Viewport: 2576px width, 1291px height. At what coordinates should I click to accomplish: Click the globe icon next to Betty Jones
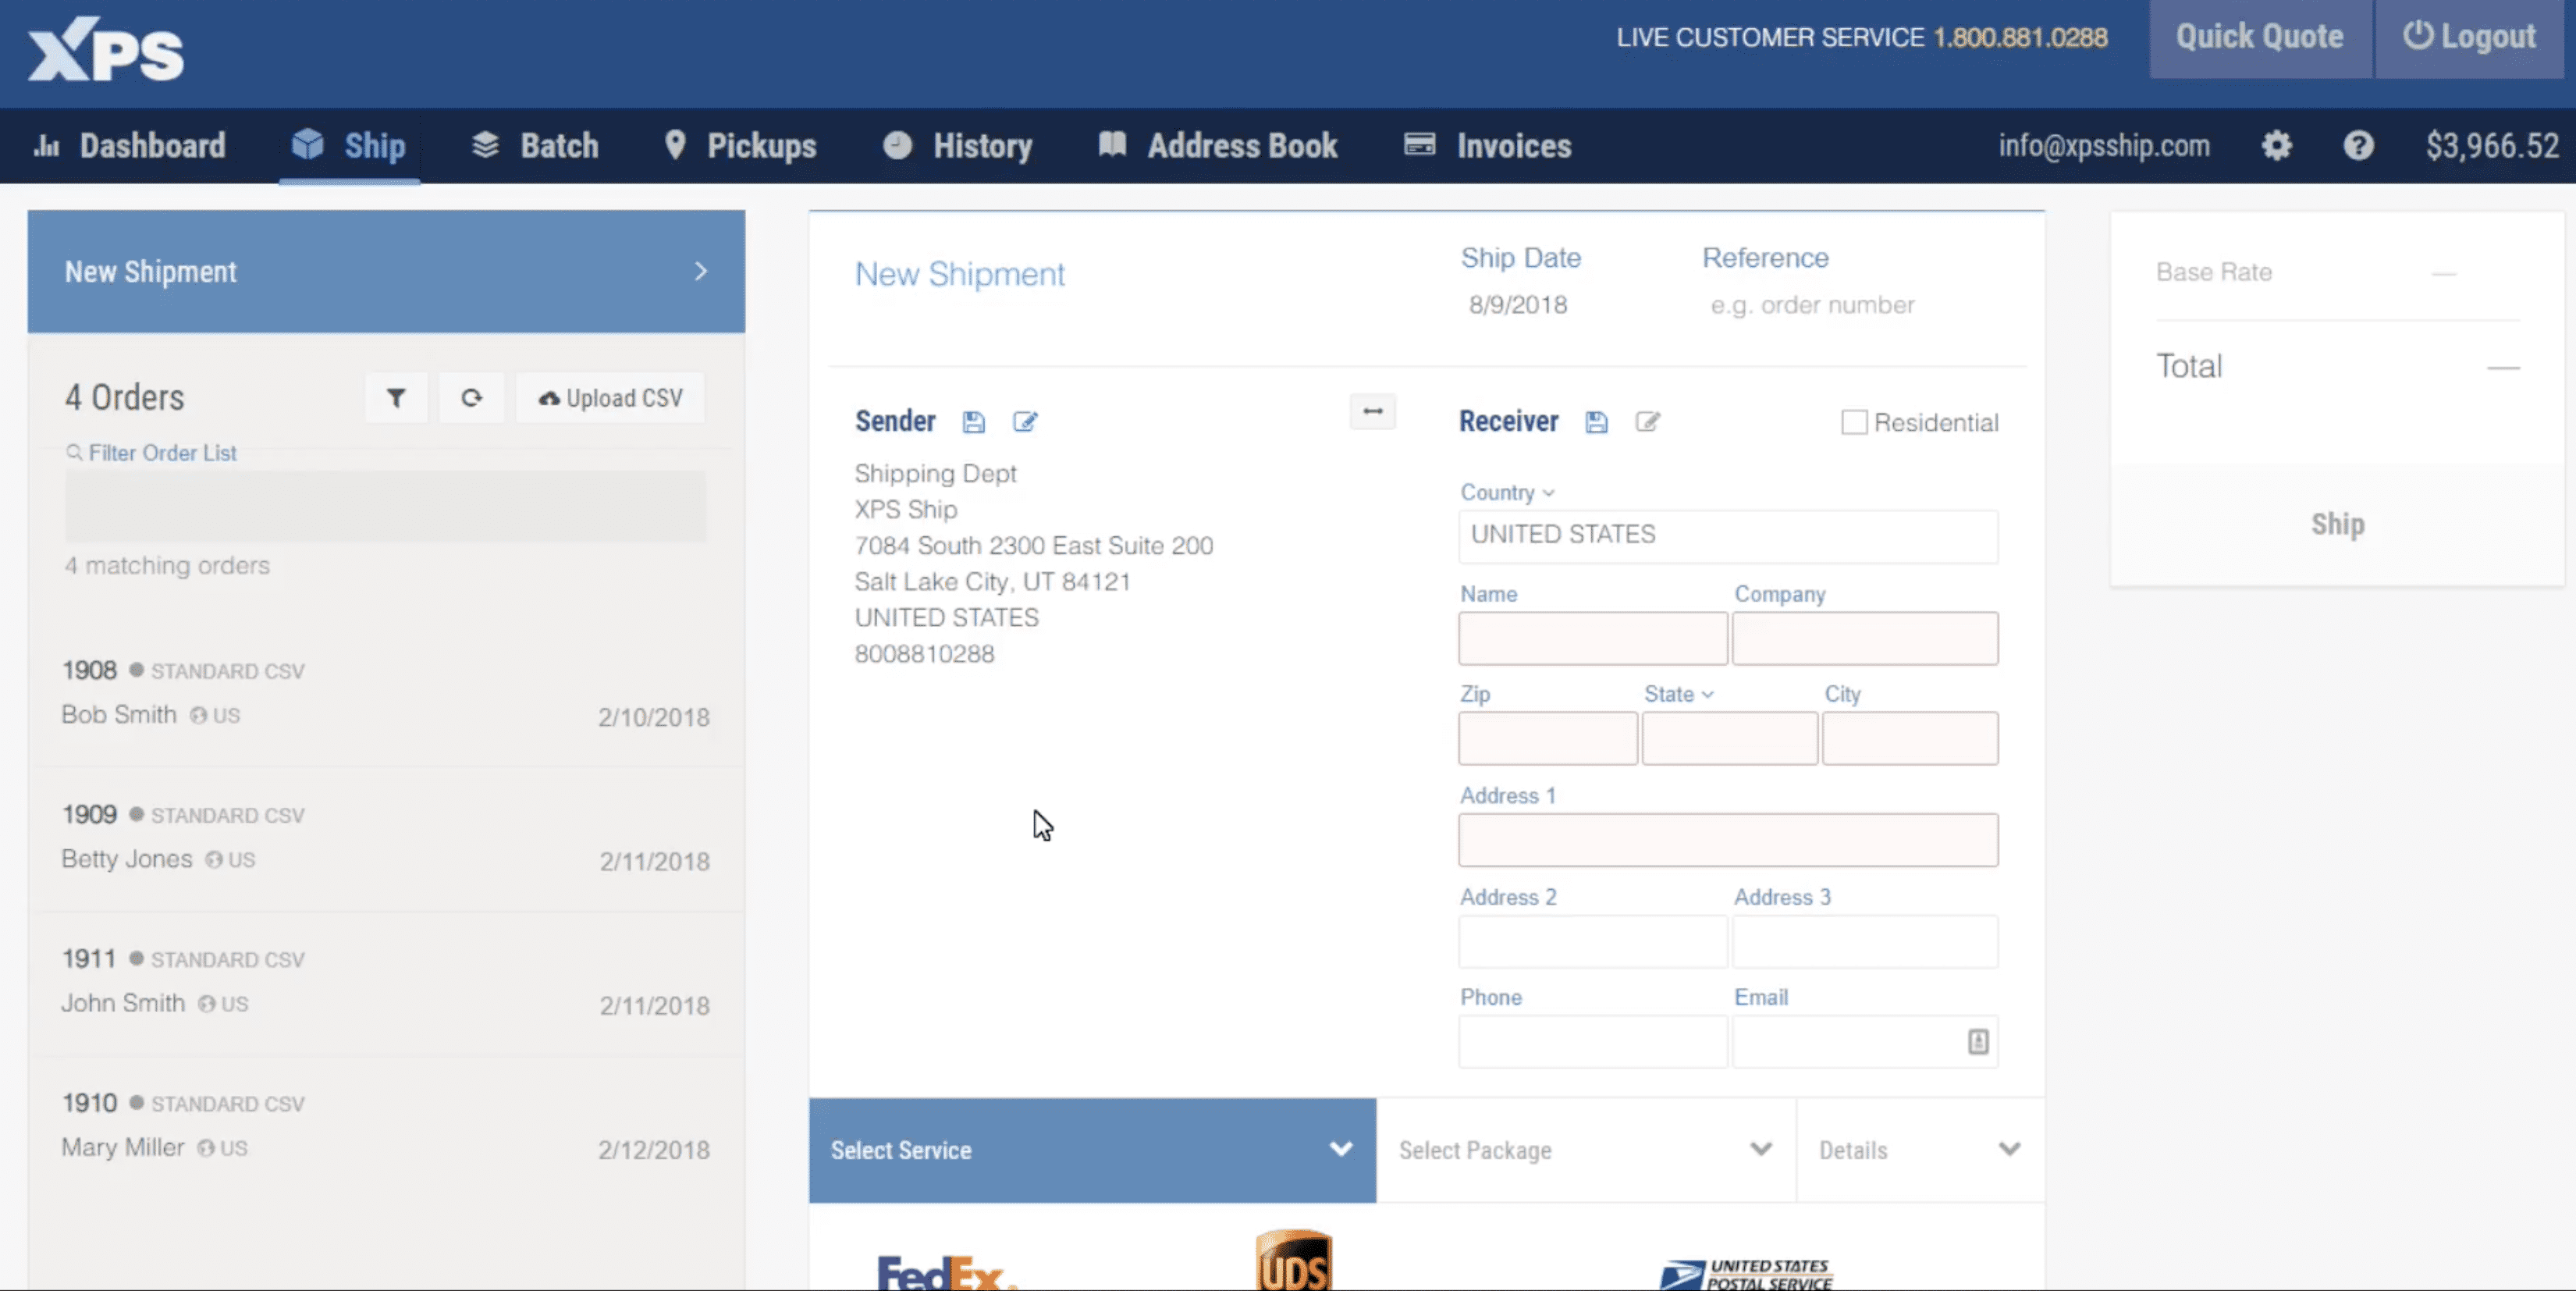tap(214, 860)
